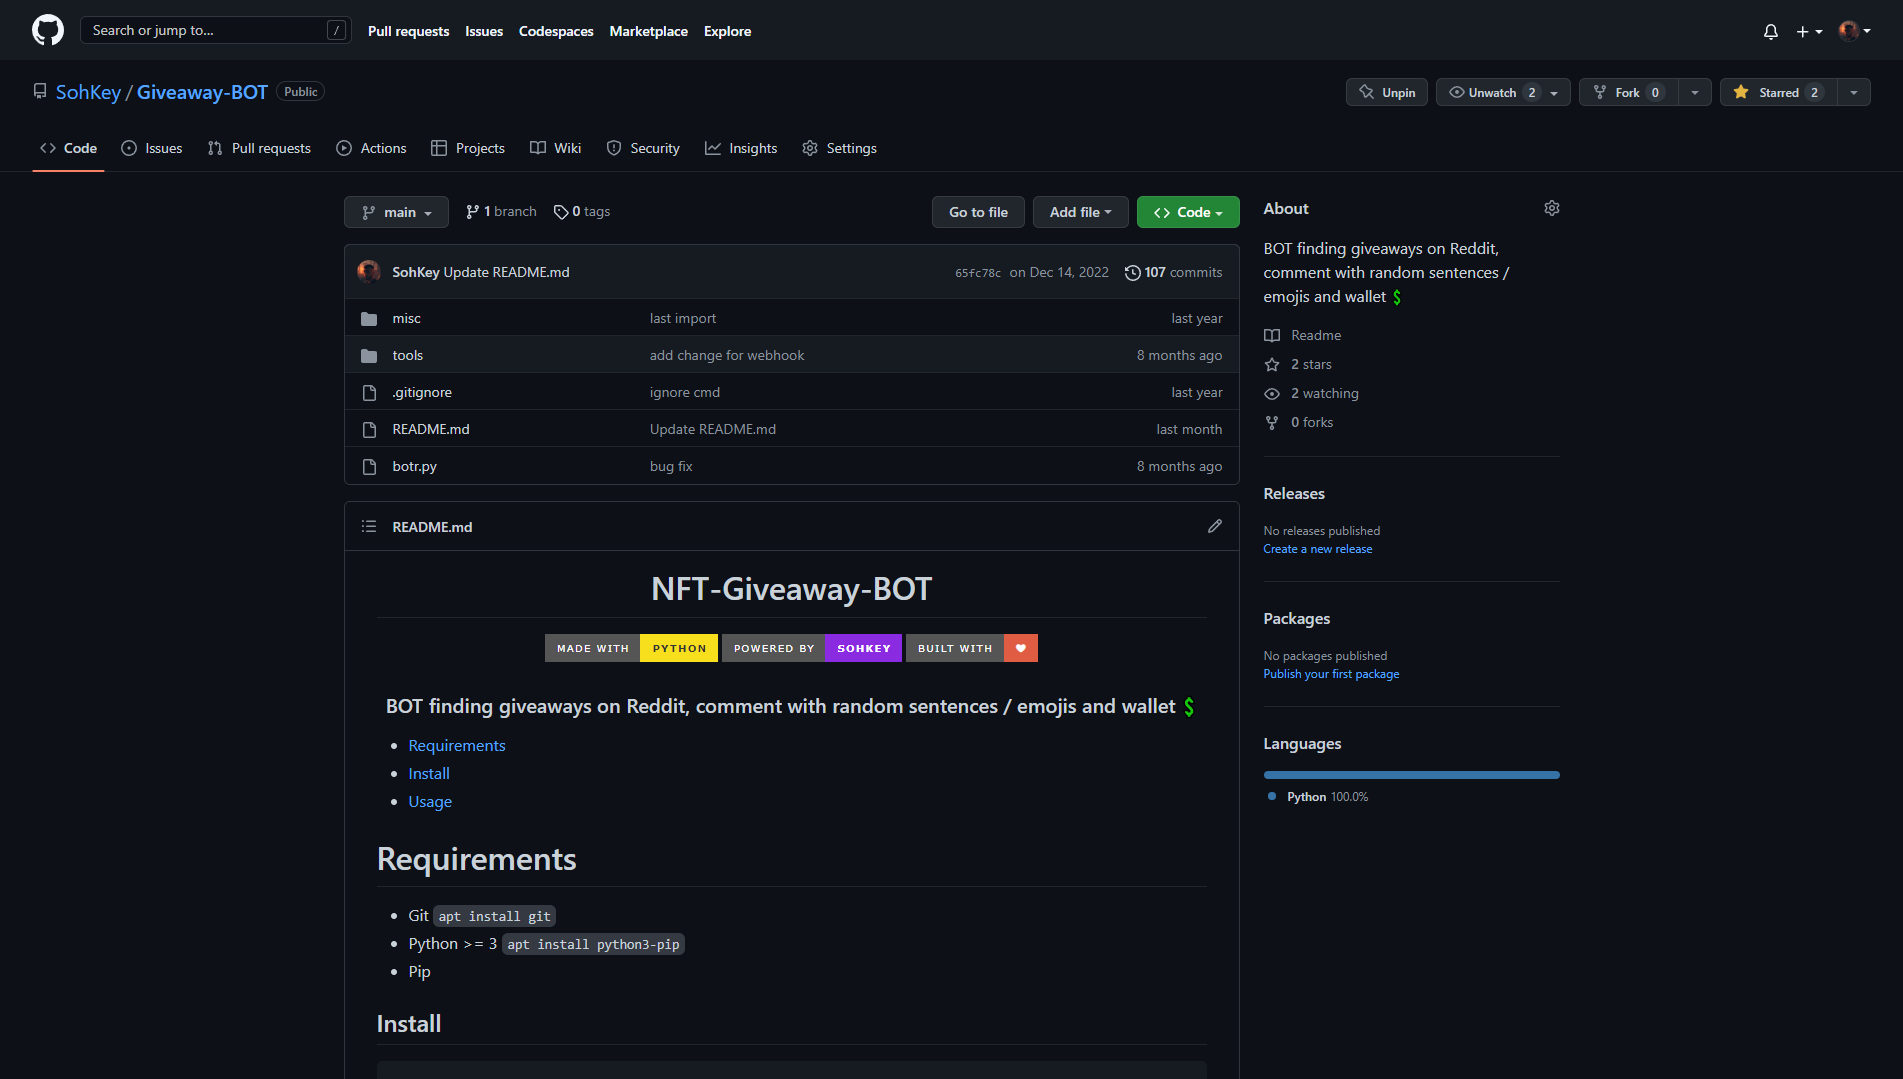Open the README table of contents icon
The image size is (1903, 1079).
point(369,526)
